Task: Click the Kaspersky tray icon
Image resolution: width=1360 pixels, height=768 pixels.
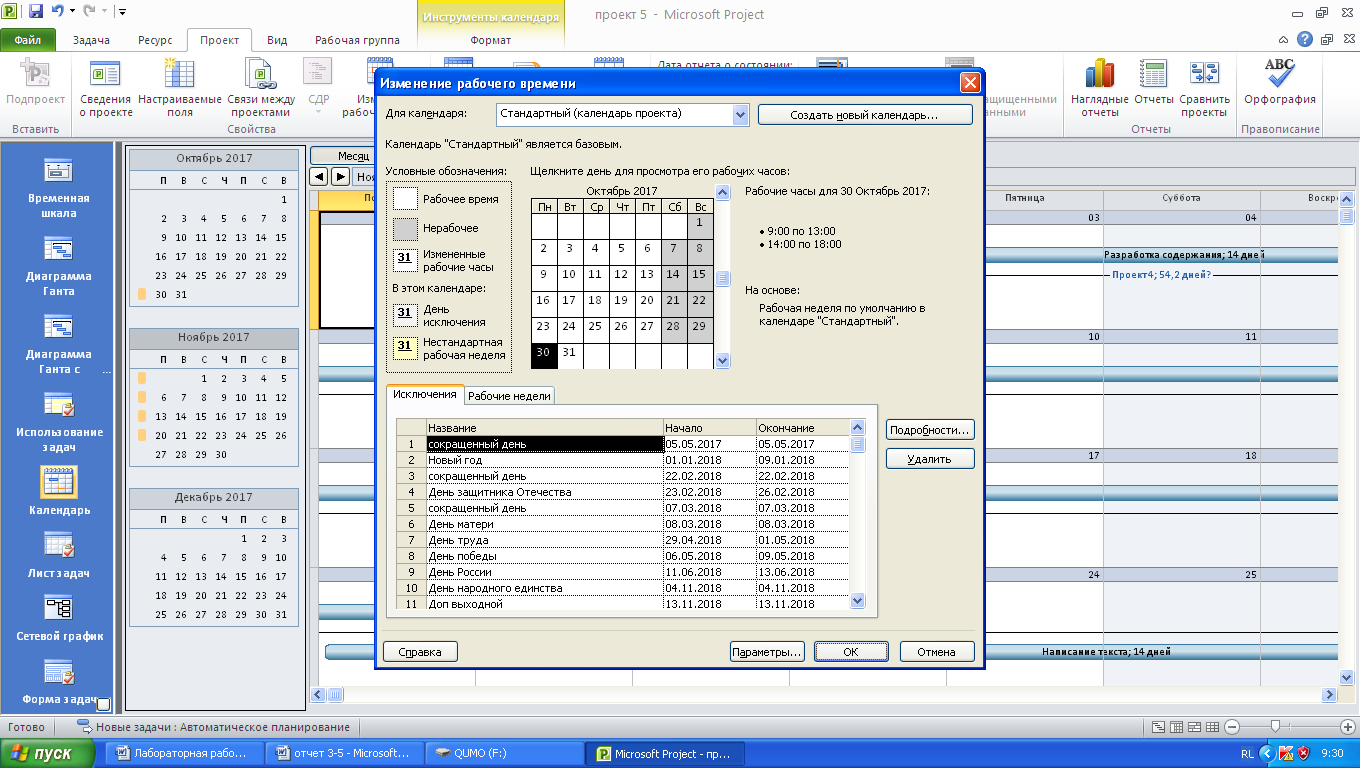Action: (x=1286, y=753)
